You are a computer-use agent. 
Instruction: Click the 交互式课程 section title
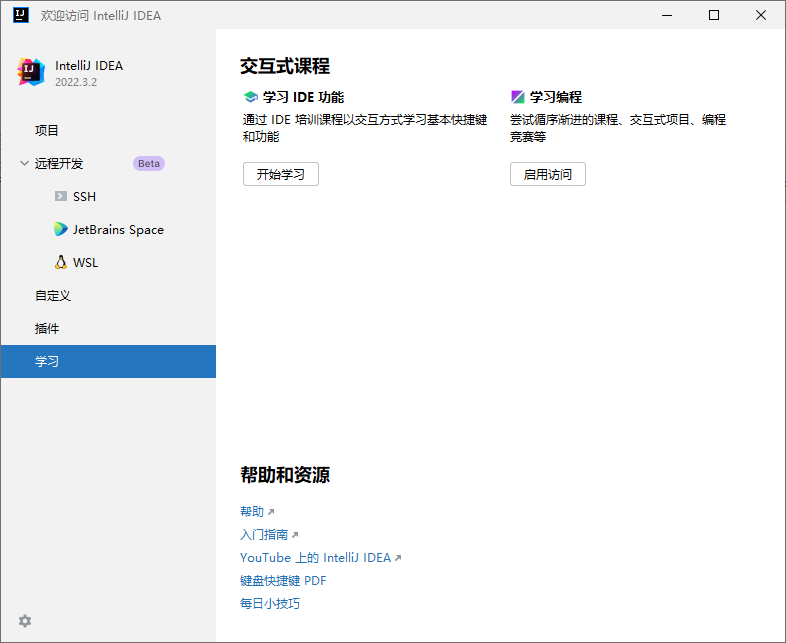click(x=285, y=66)
